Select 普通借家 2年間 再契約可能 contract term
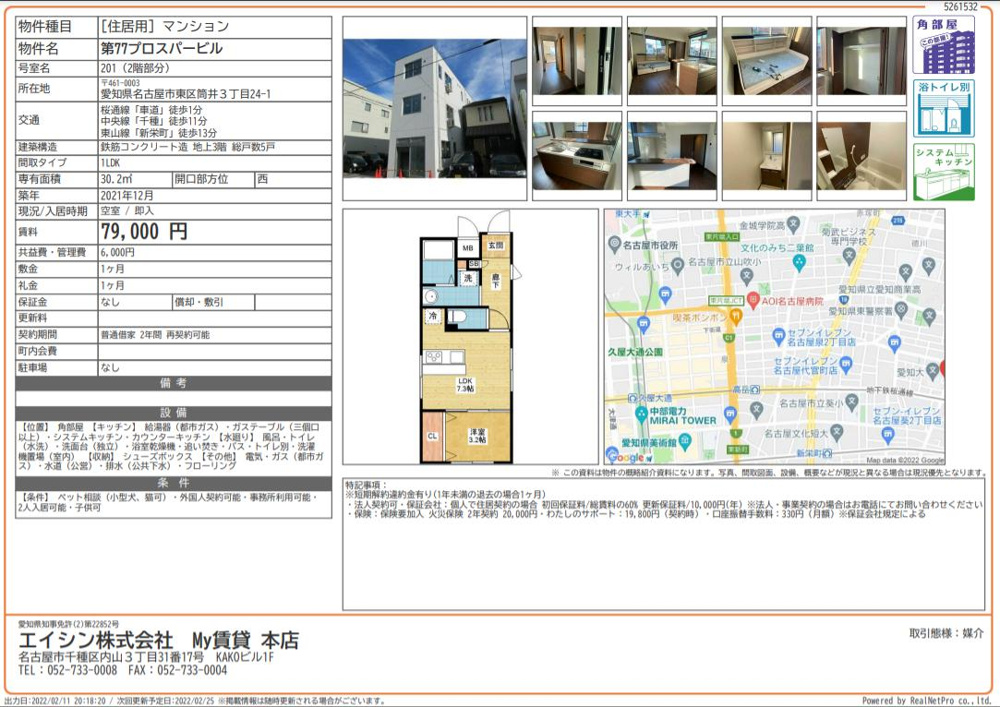Viewport: 1000px width, 707px height. point(155,335)
